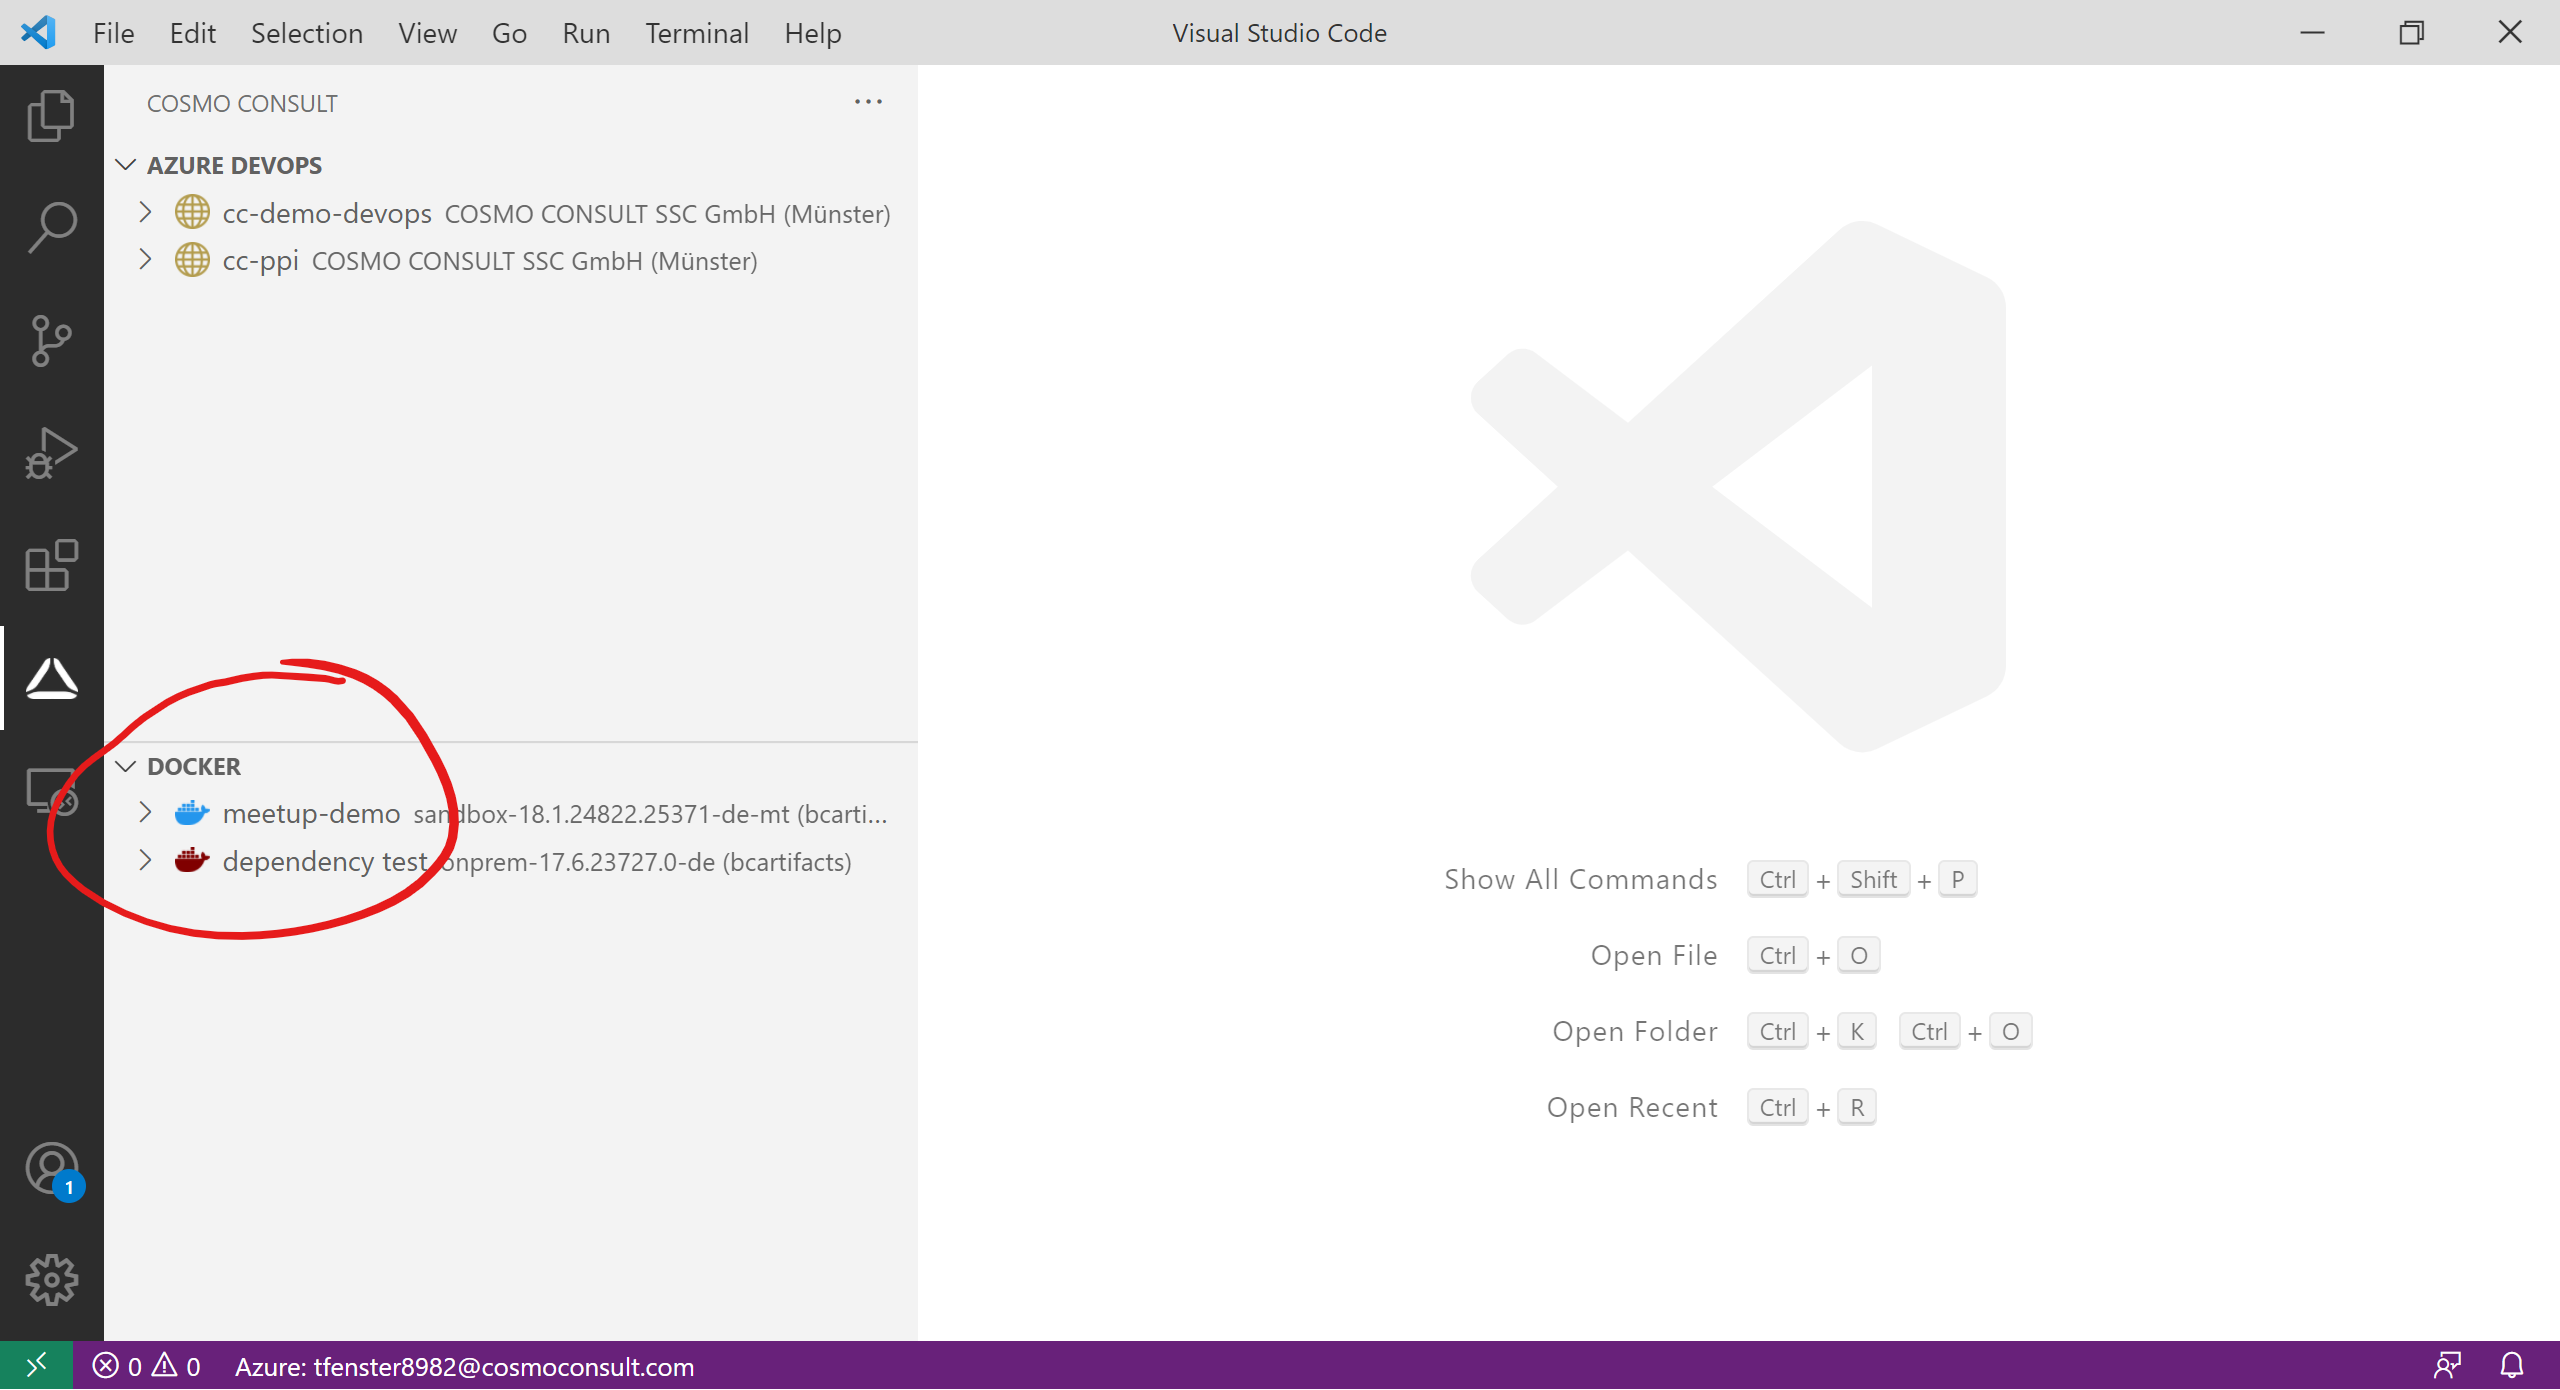Open the Accounts icon with badge
2560x1390 pixels.
tap(51, 1169)
